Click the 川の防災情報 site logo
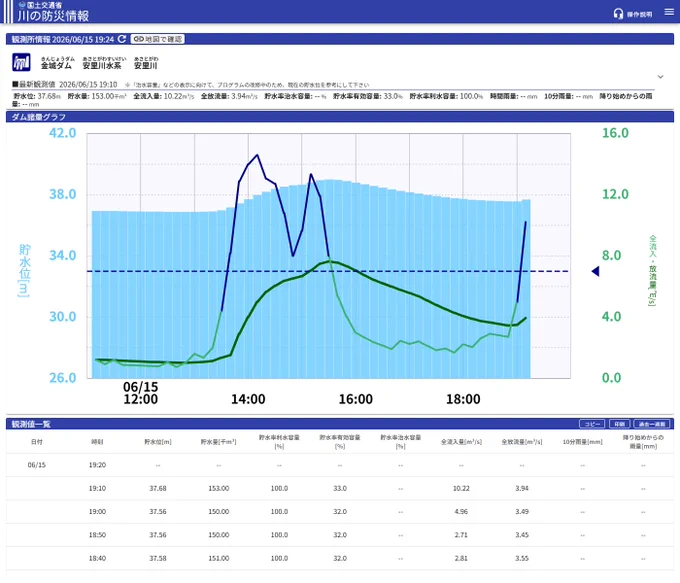Image resolution: width=680 pixels, height=583 pixels. [53, 12]
